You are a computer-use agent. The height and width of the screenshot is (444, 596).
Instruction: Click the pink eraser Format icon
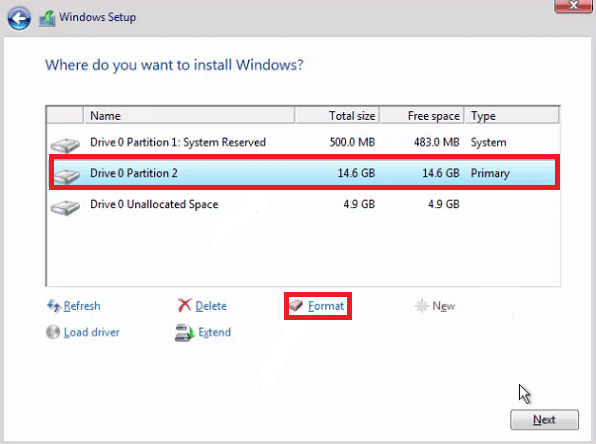point(296,305)
